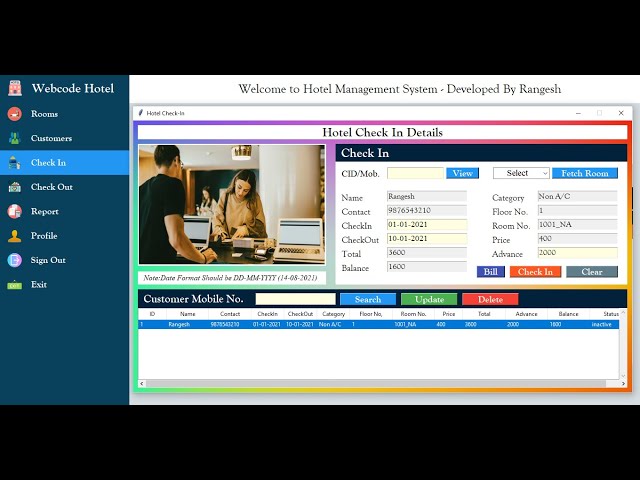Click the red Delete button
640x480 pixels.
pos(490,299)
